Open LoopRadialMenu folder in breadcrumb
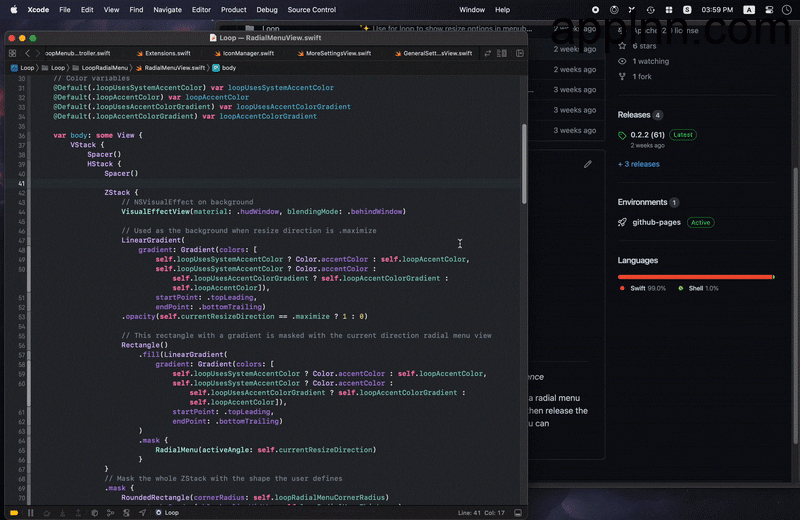 tap(100, 68)
